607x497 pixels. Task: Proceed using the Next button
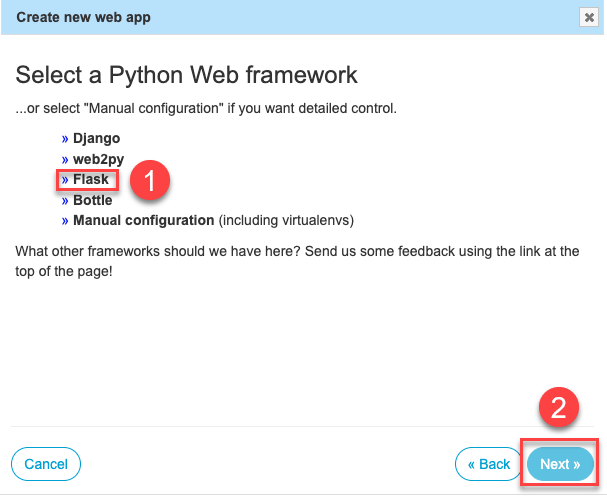click(x=560, y=464)
